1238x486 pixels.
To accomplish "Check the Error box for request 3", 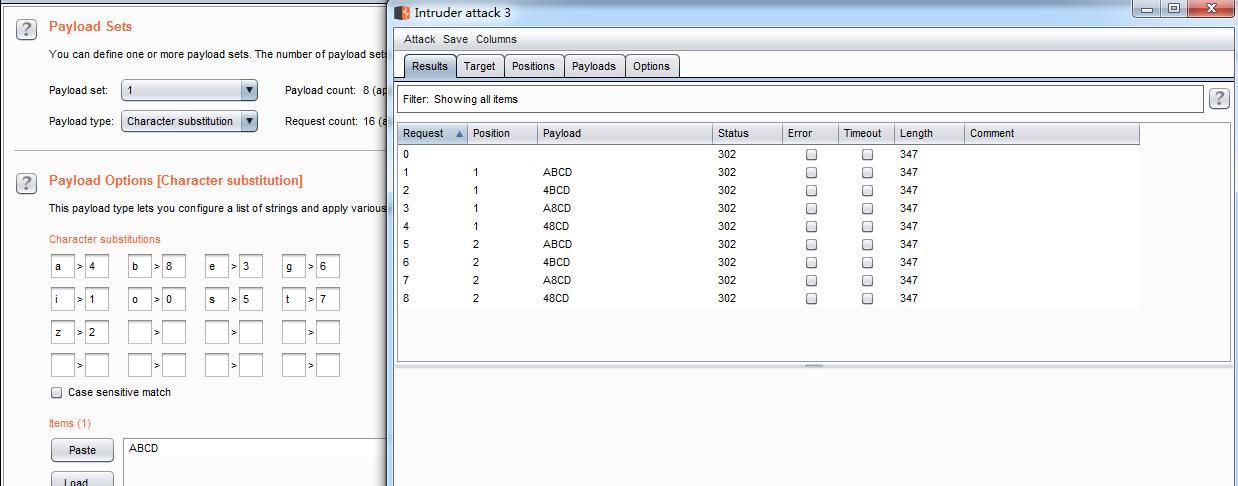I will [812, 209].
